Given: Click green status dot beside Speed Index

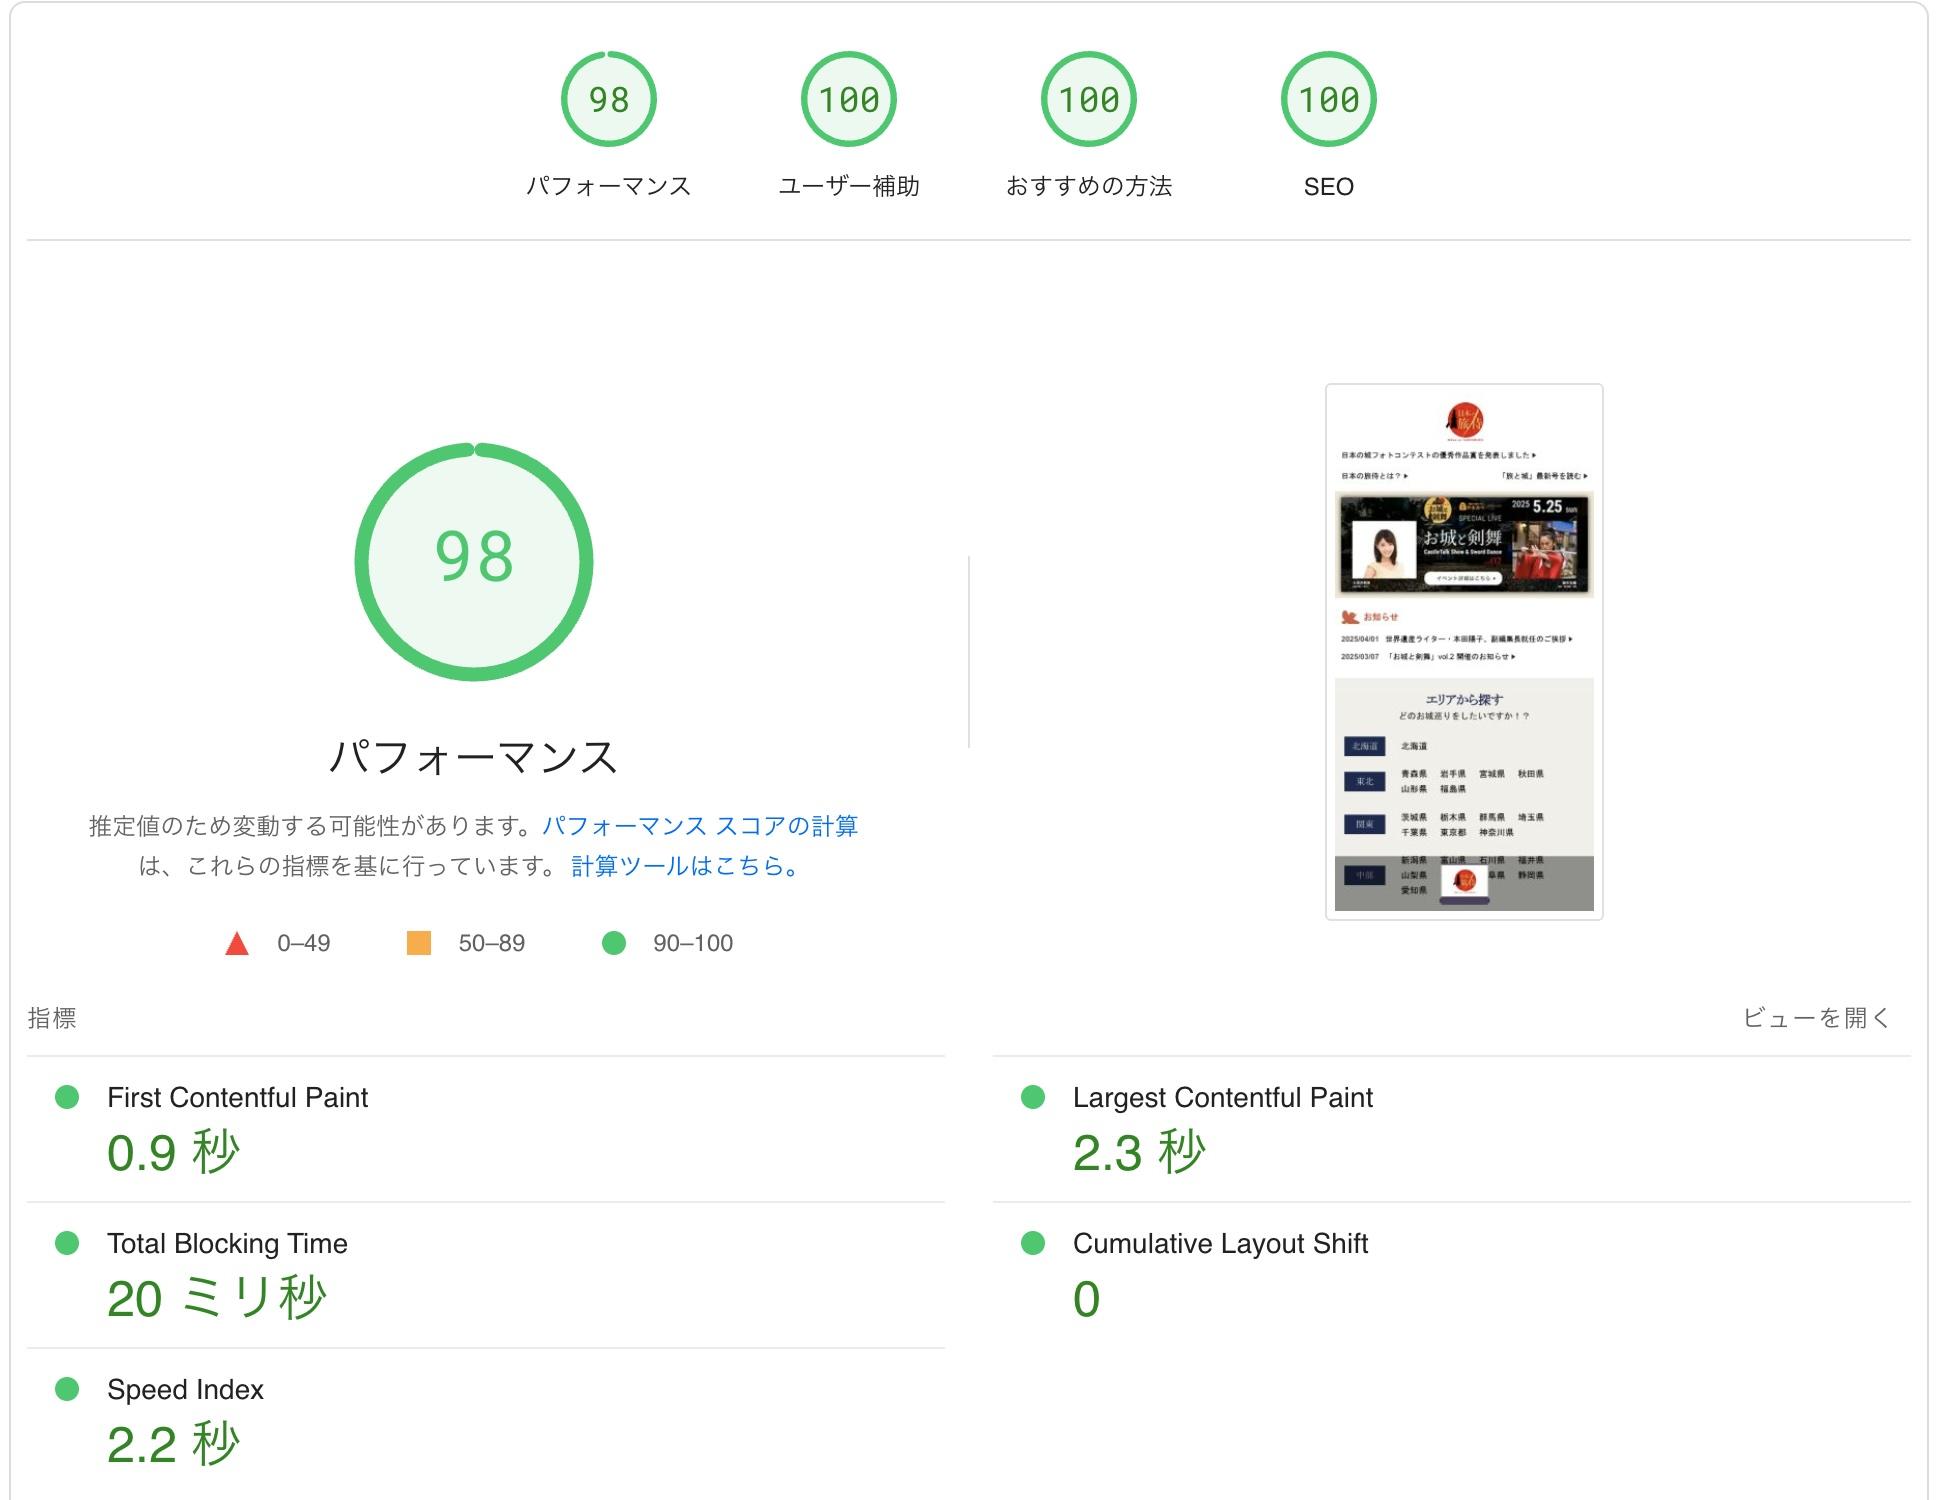Looking at the screenshot, I should pos(67,1389).
